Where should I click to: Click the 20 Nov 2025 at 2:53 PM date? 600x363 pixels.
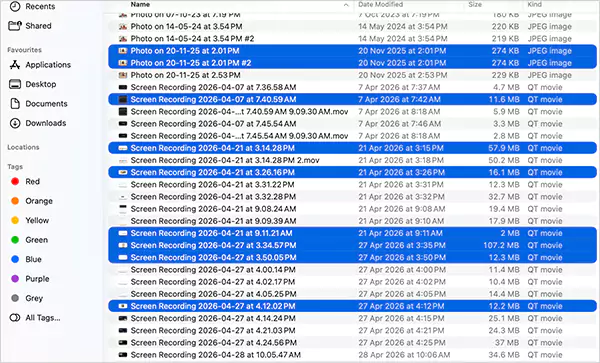click(403, 75)
